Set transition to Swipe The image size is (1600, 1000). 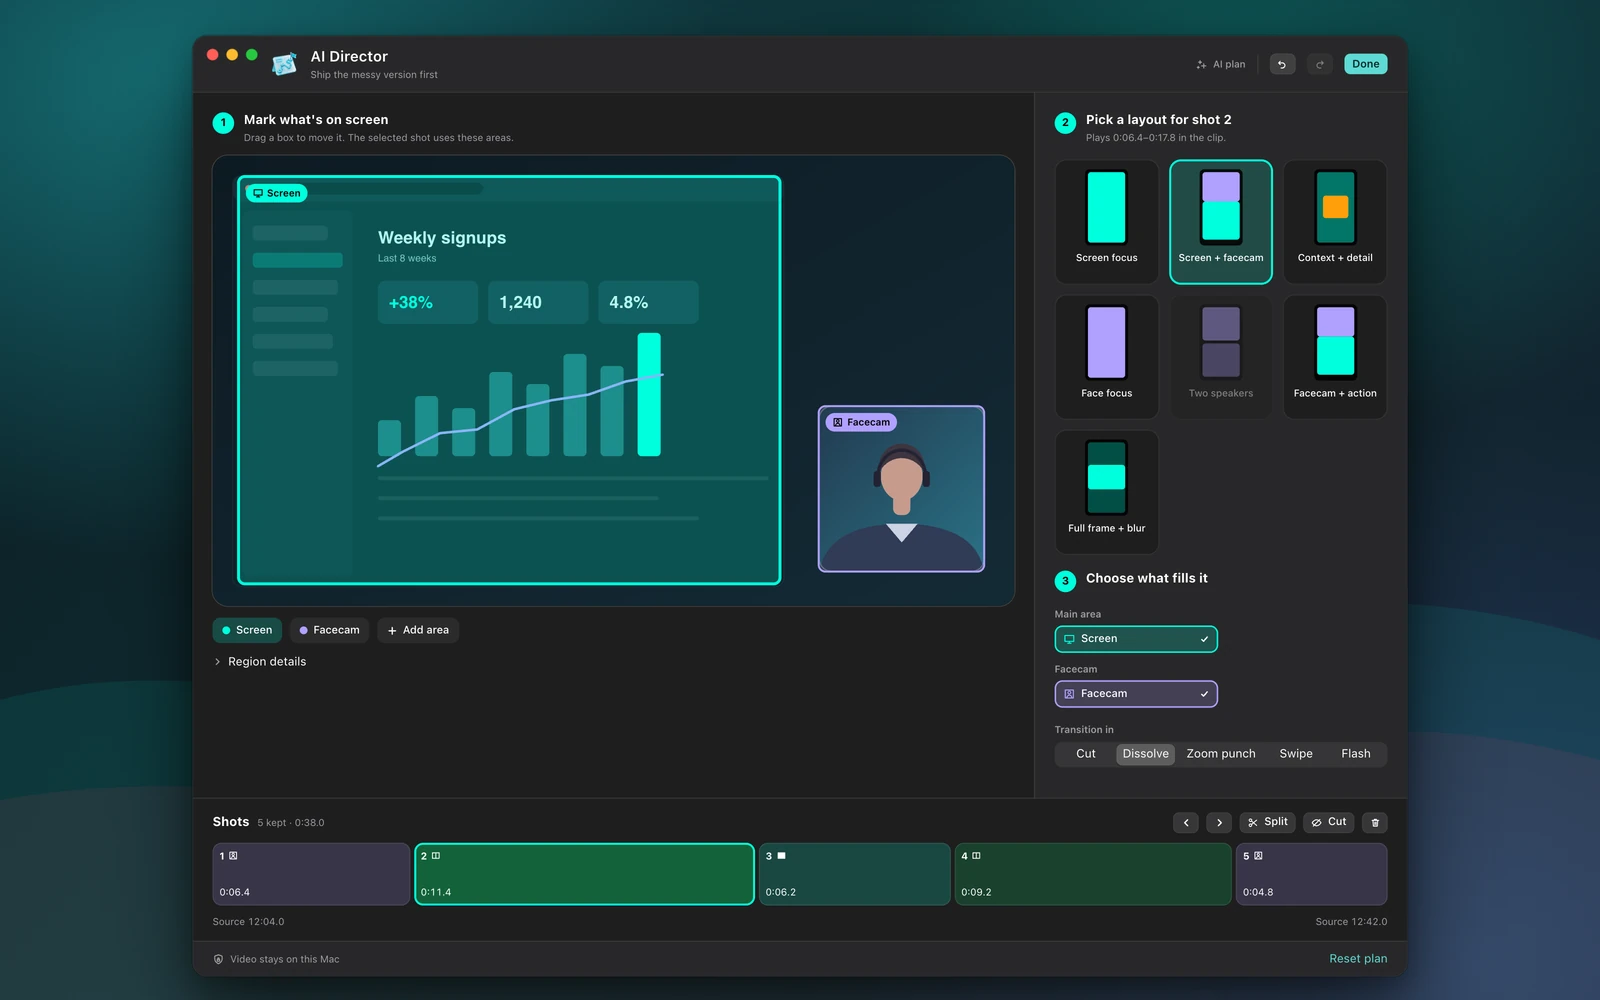point(1296,754)
